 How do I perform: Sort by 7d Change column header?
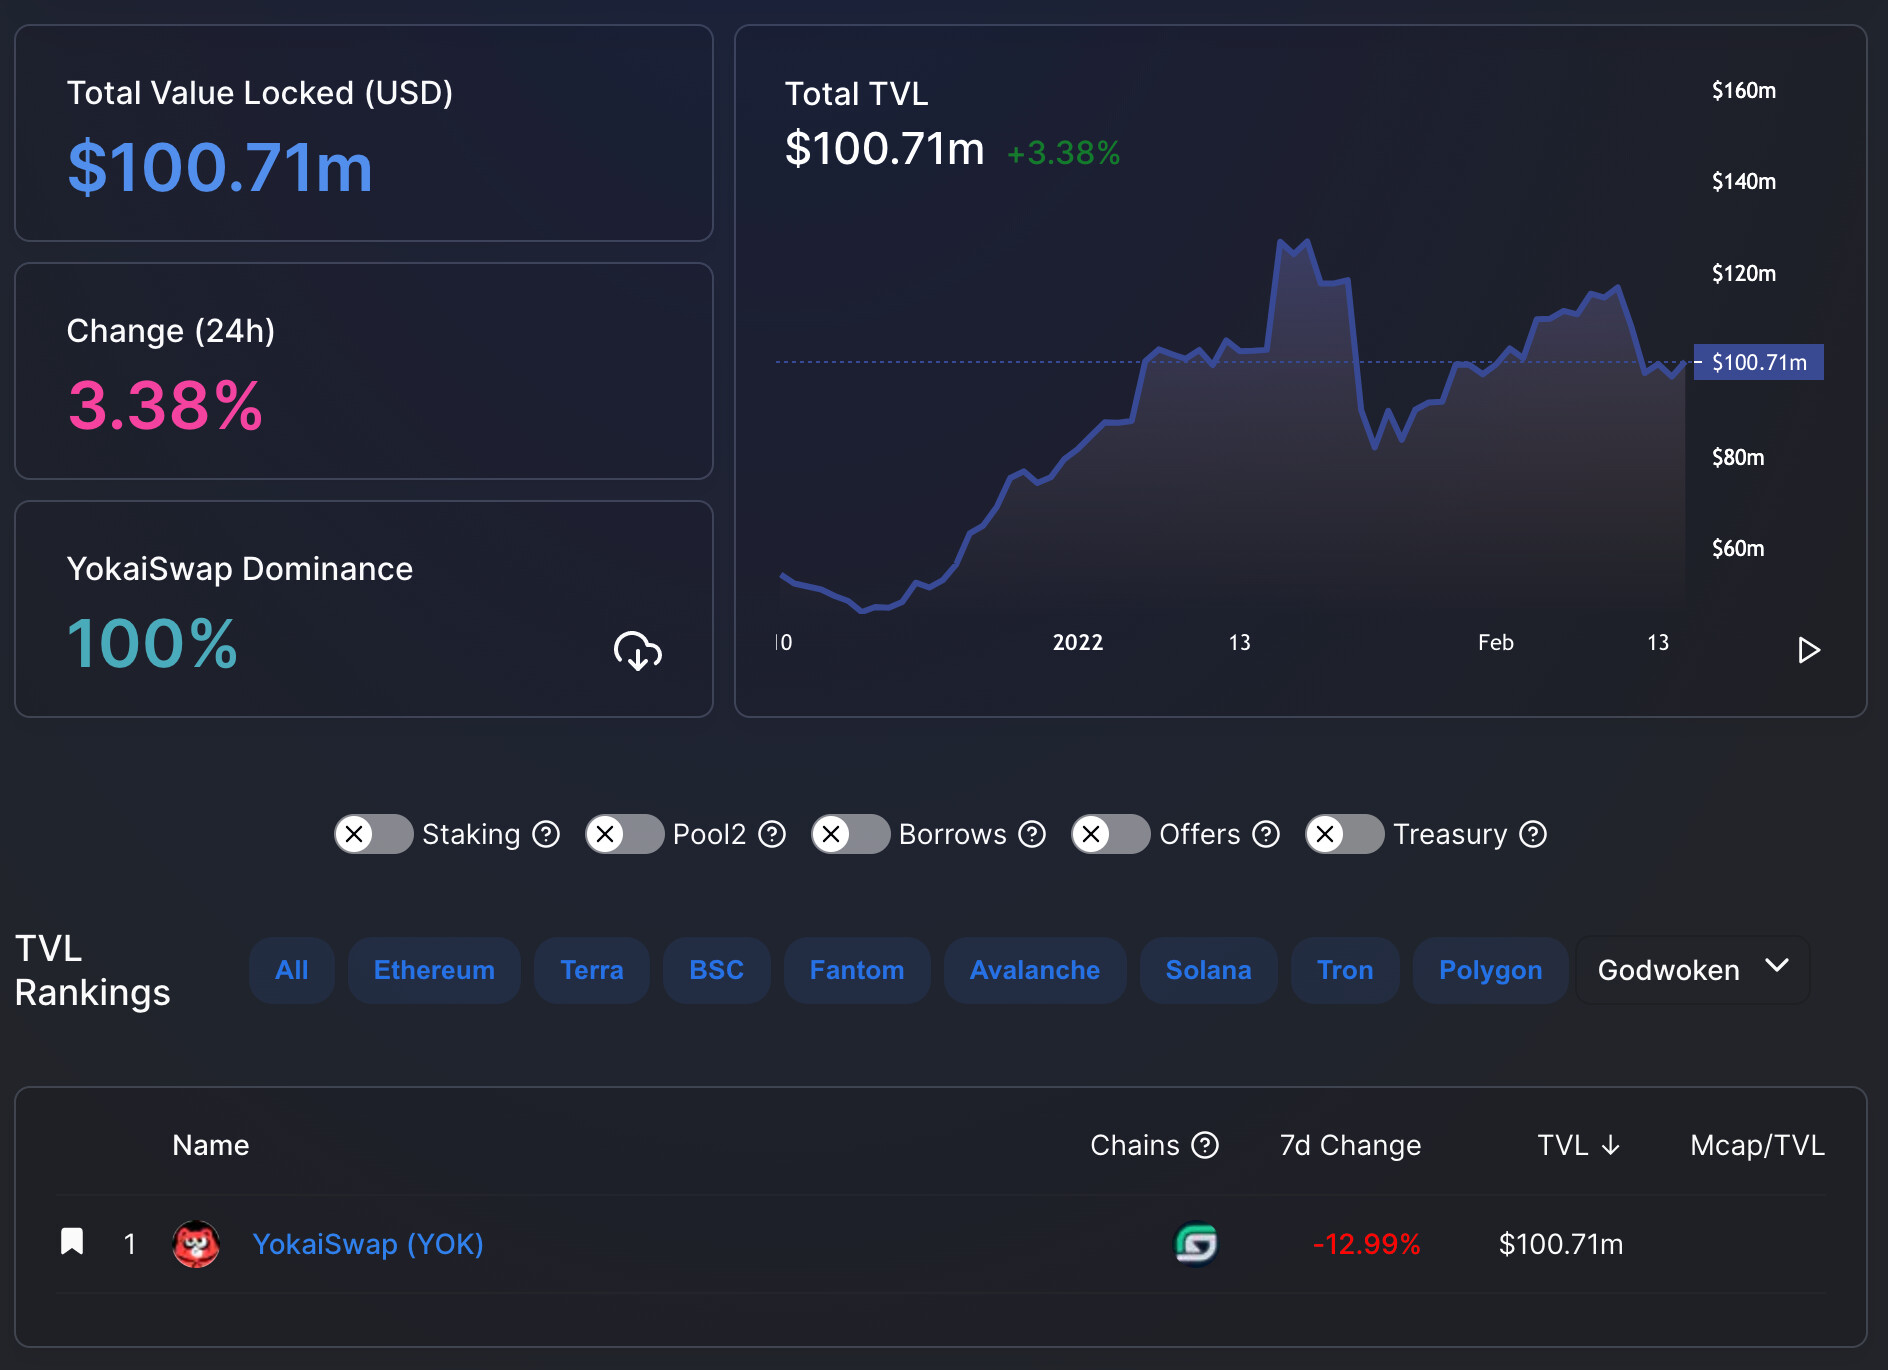pos(1350,1145)
